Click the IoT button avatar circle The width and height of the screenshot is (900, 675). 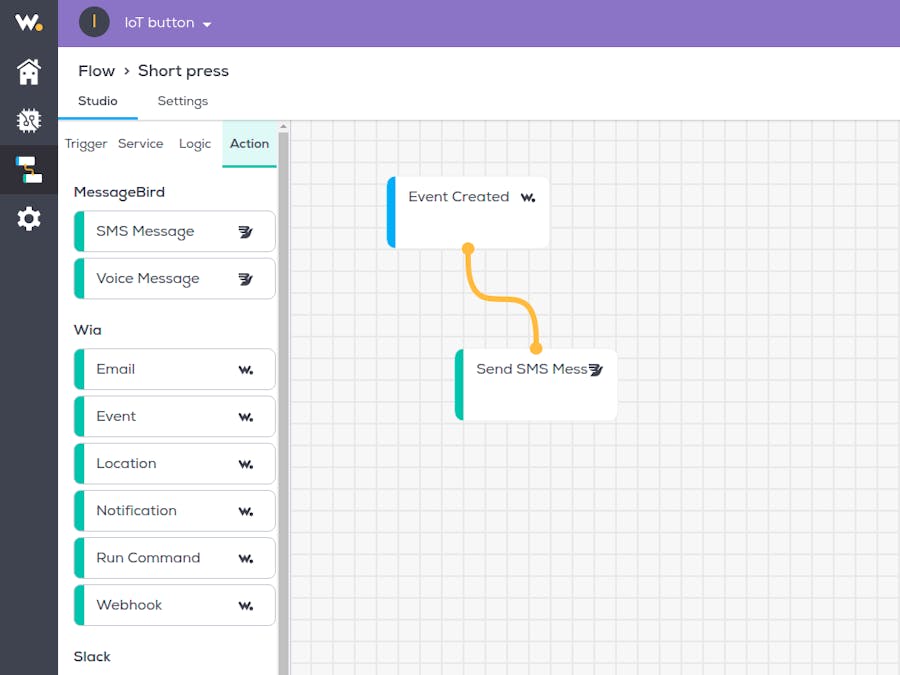(x=94, y=22)
